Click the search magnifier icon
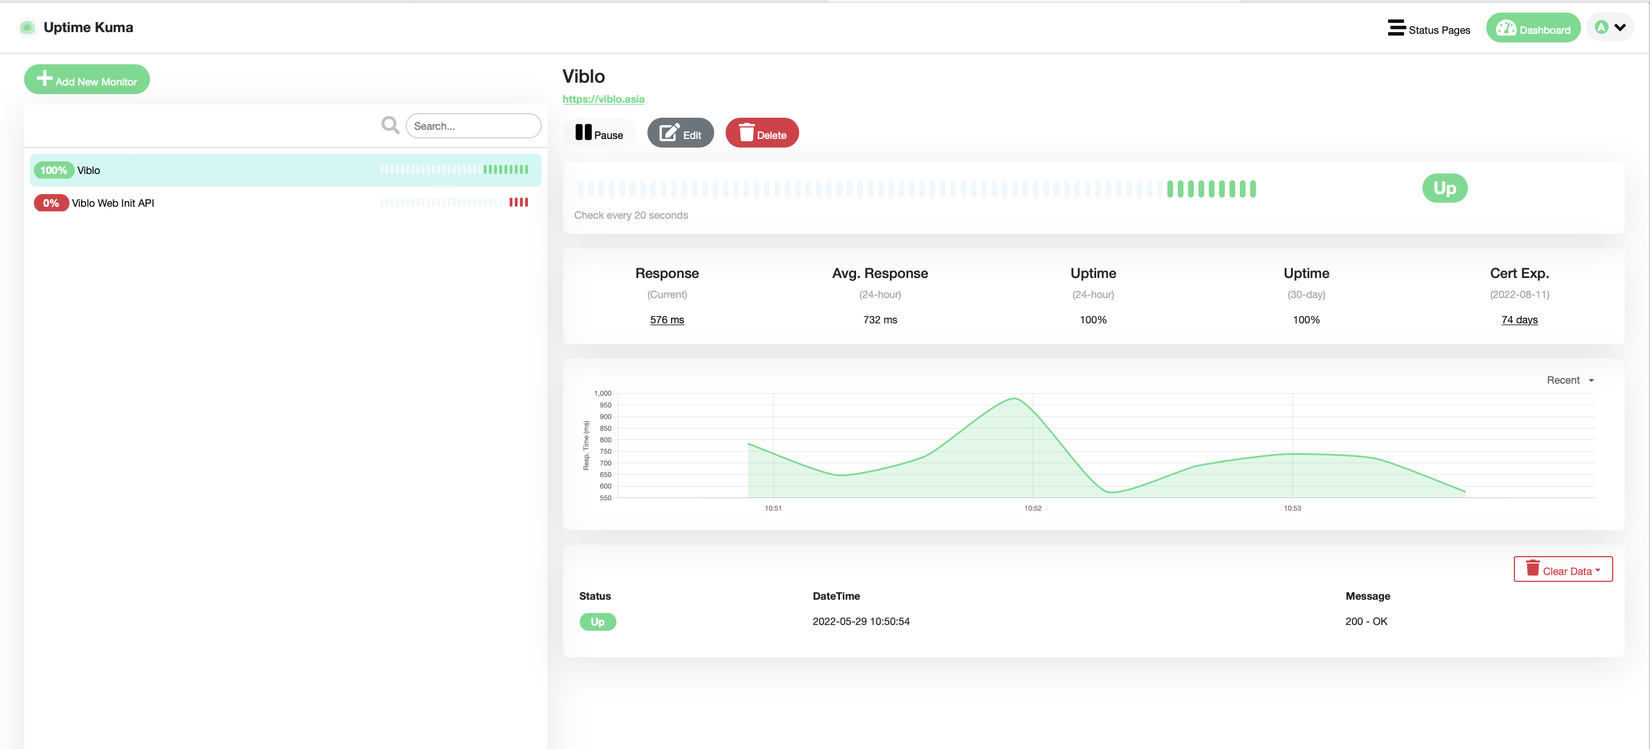The image size is (1650, 749). coord(390,125)
